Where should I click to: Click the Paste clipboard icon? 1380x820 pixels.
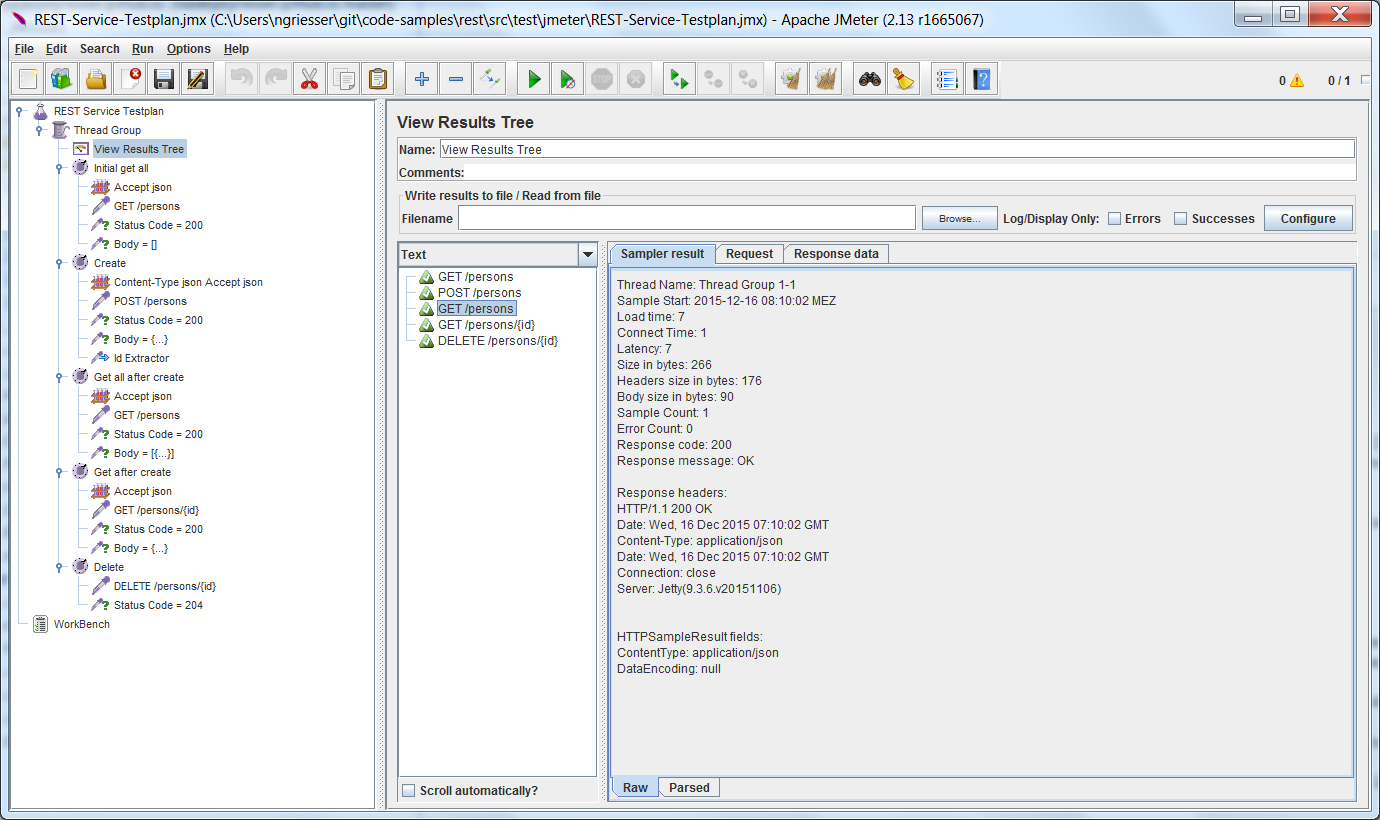(x=377, y=79)
